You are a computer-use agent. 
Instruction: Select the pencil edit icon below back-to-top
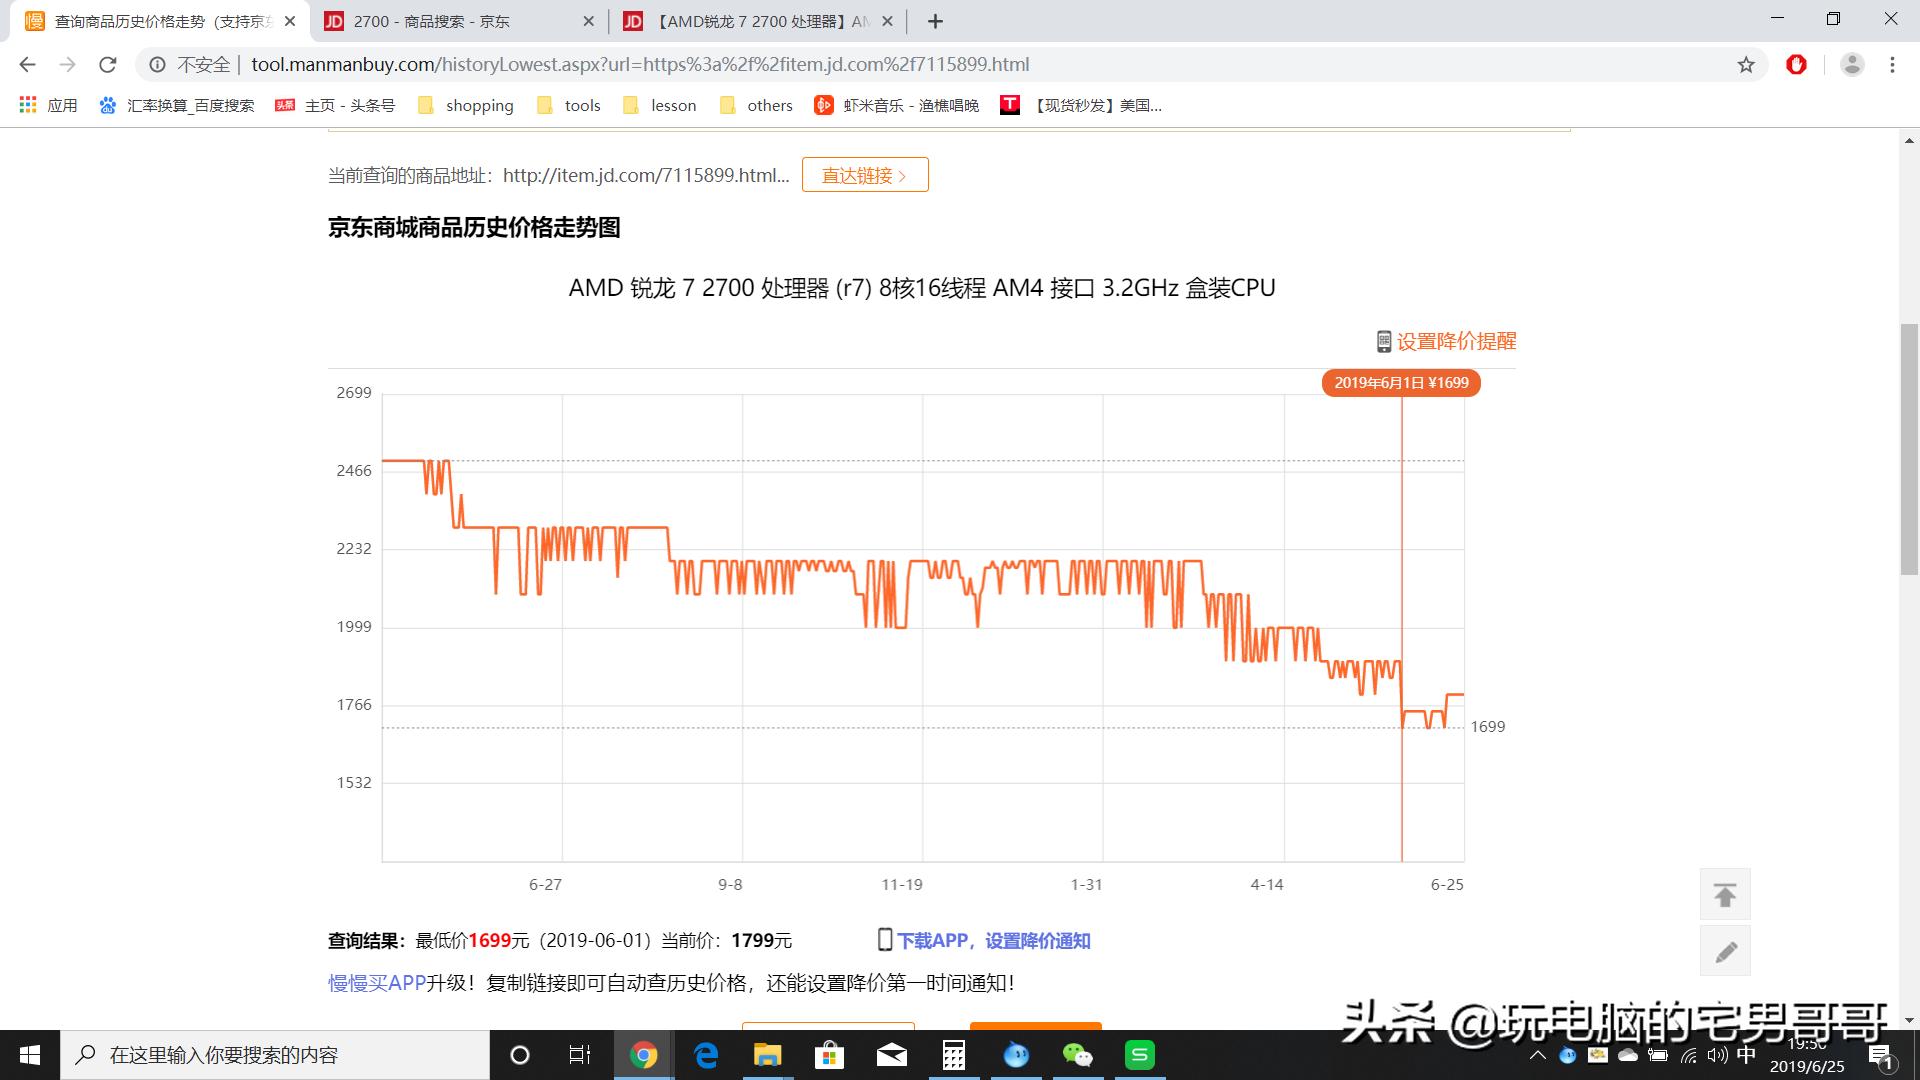pos(1725,950)
